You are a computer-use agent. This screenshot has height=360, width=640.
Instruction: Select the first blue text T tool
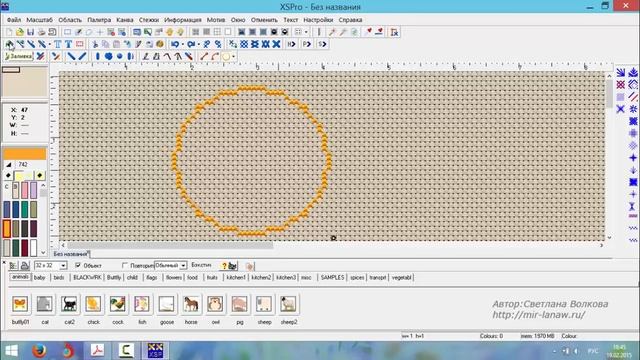(58, 44)
